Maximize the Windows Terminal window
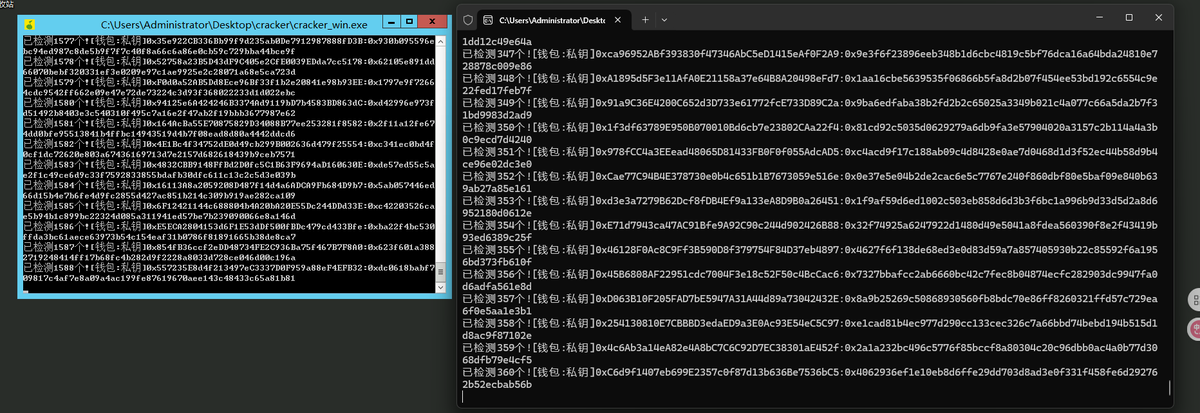This screenshot has width=1200, height=413. tap(1128, 18)
